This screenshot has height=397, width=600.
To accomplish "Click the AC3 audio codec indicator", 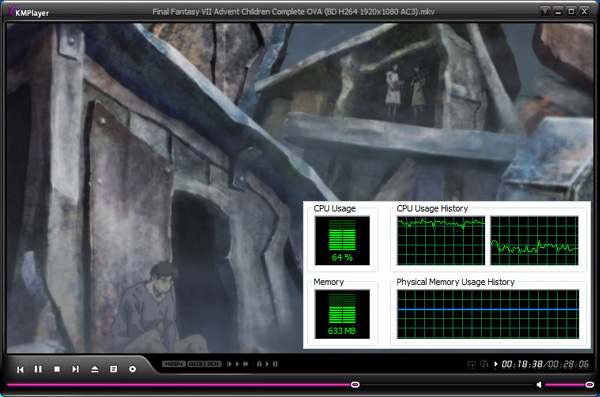I will click(196, 364).
